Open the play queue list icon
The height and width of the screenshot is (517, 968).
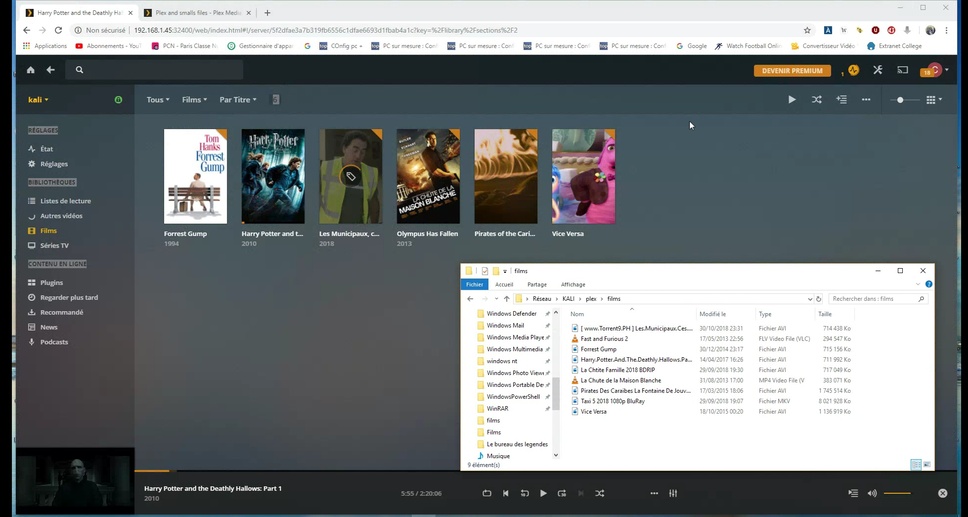(852, 493)
